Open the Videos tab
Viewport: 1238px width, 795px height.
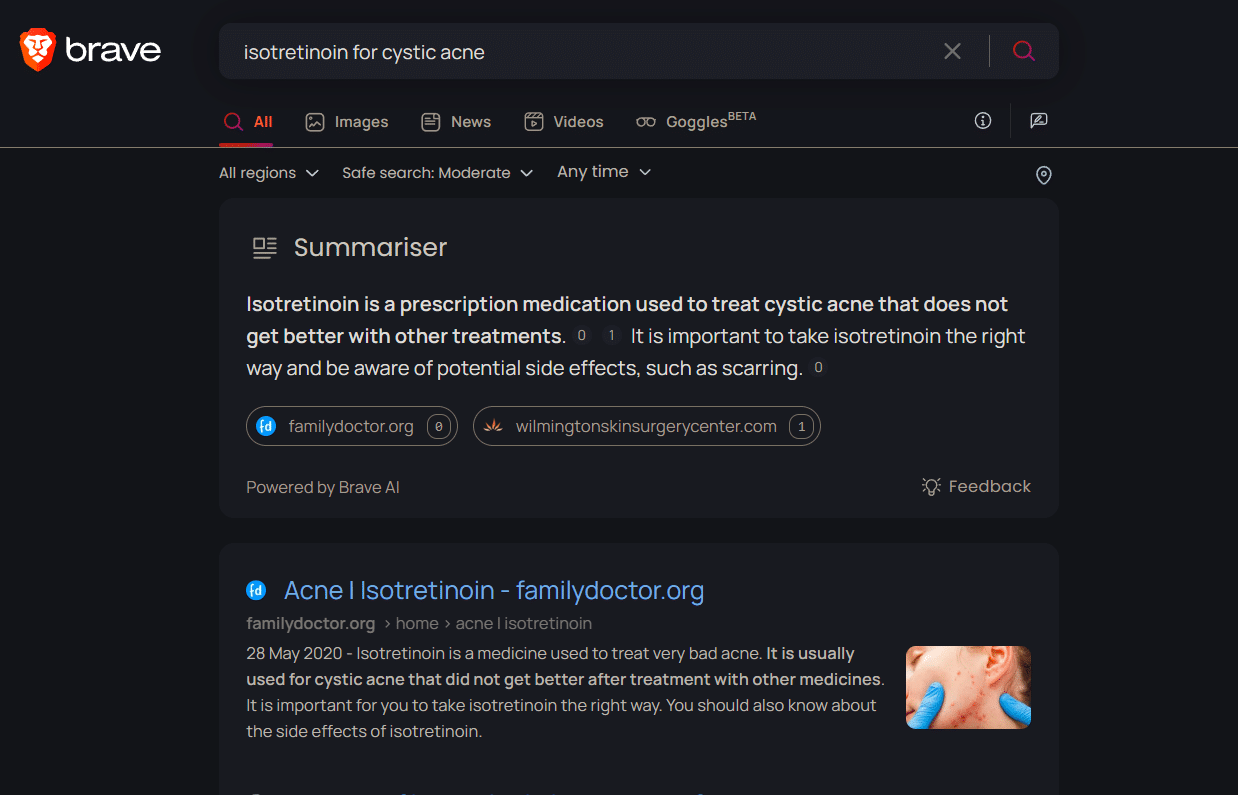tap(564, 122)
